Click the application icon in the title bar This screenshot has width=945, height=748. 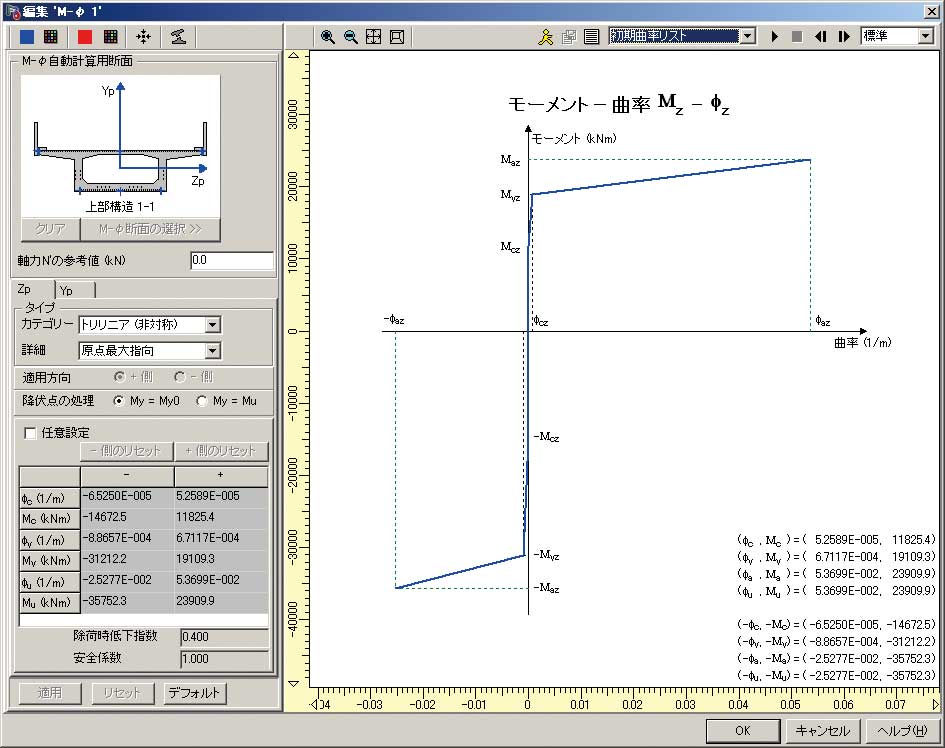pos(14,11)
